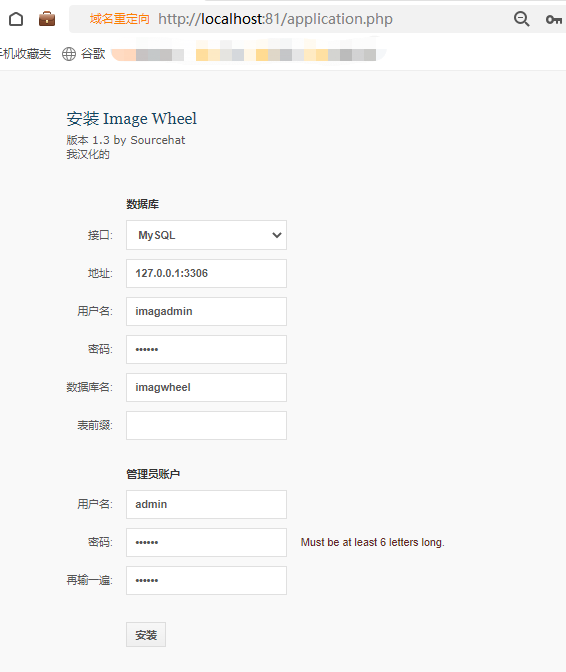The width and height of the screenshot is (566, 672).
Task: Click the 数据库 section heading
Action: (x=142, y=204)
